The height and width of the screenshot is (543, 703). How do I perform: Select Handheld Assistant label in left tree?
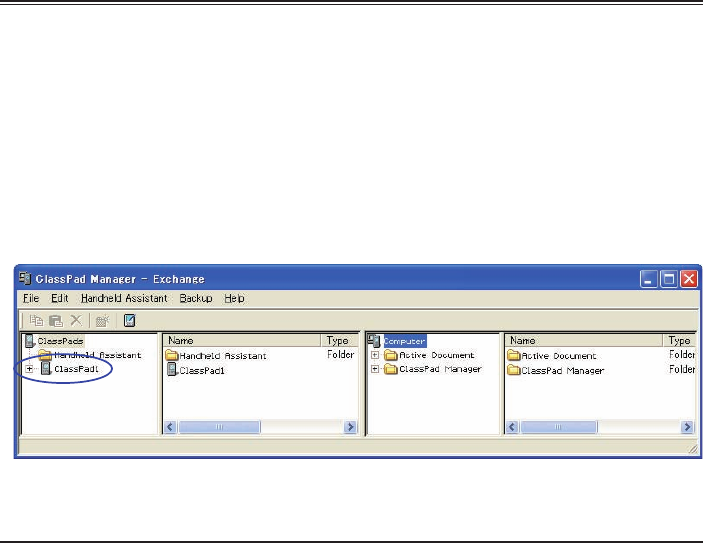pyautogui.click(x=98, y=355)
